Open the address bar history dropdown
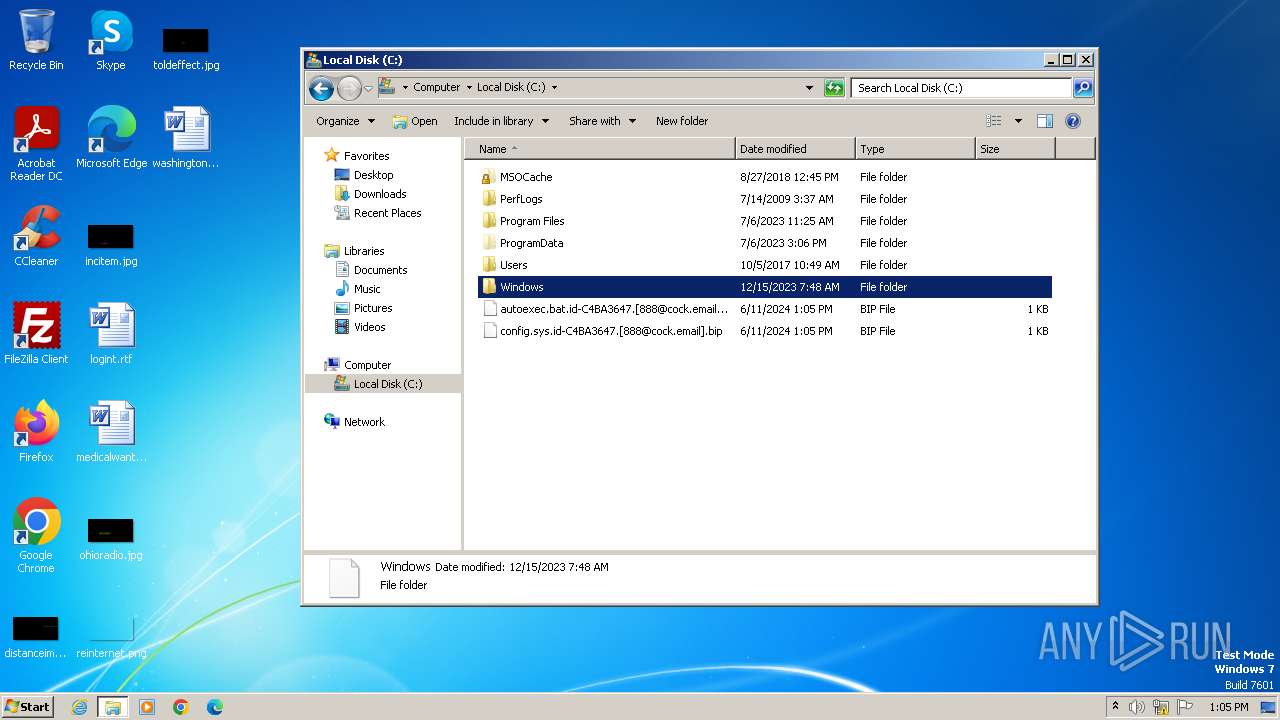Viewport: 1280px width, 720px height. 809,88
